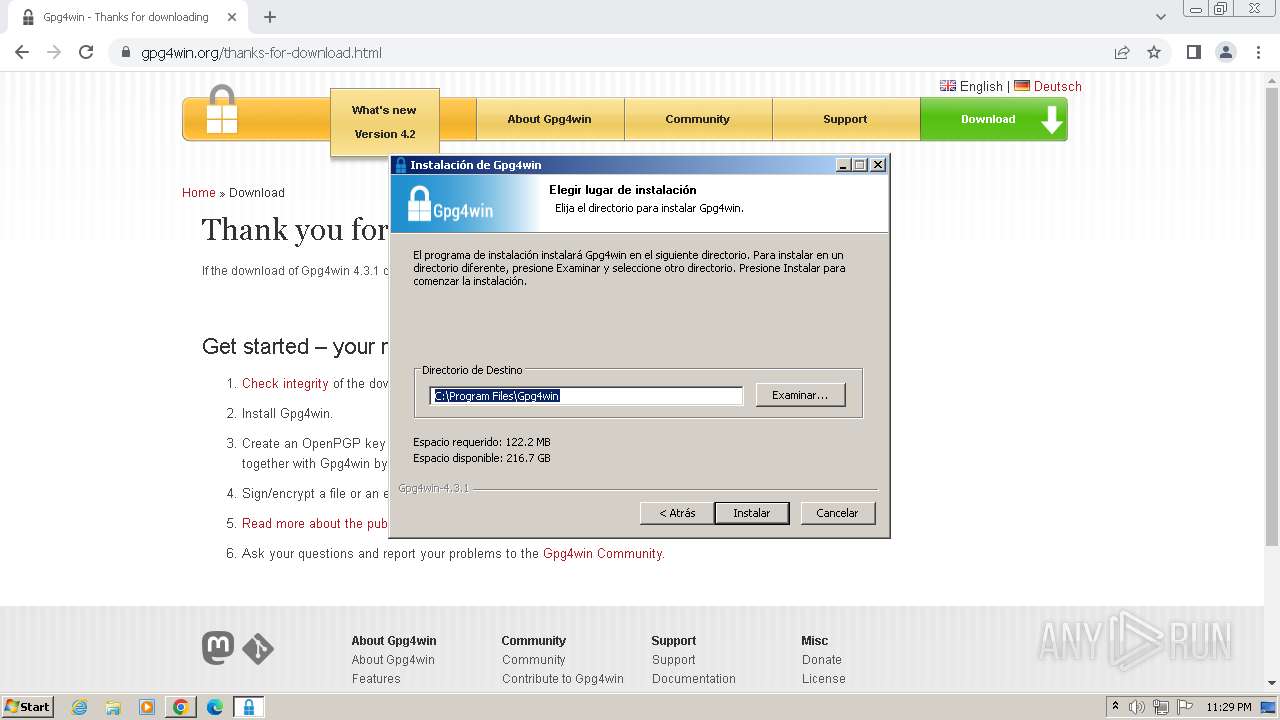1280x720 pixels.
Task: Click the Chrome icon in the taskbar
Action: point(181,707)
